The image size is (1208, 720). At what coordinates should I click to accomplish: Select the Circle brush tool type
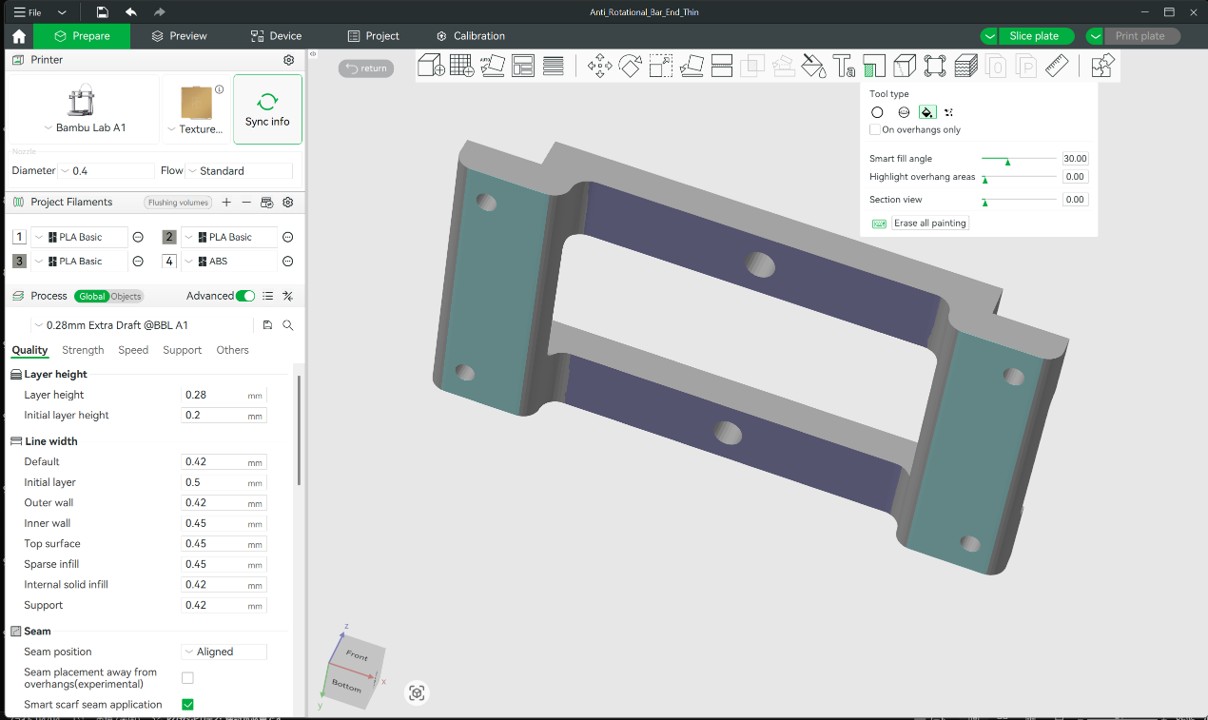point(877,112)
